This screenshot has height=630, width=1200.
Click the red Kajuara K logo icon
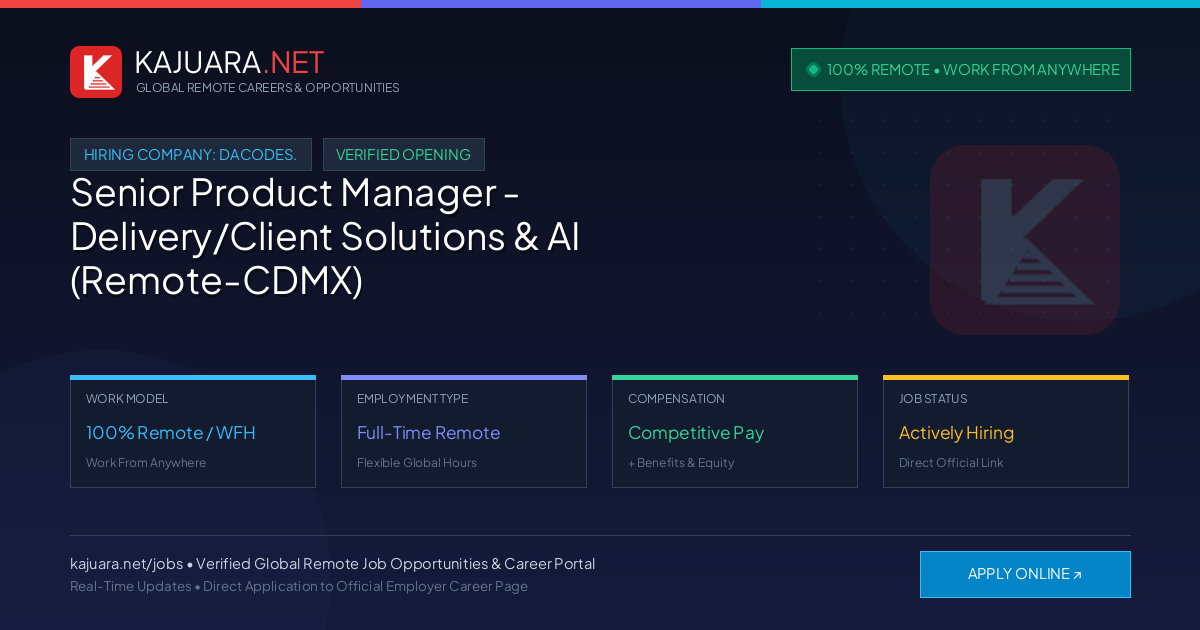tap(96, 72)
